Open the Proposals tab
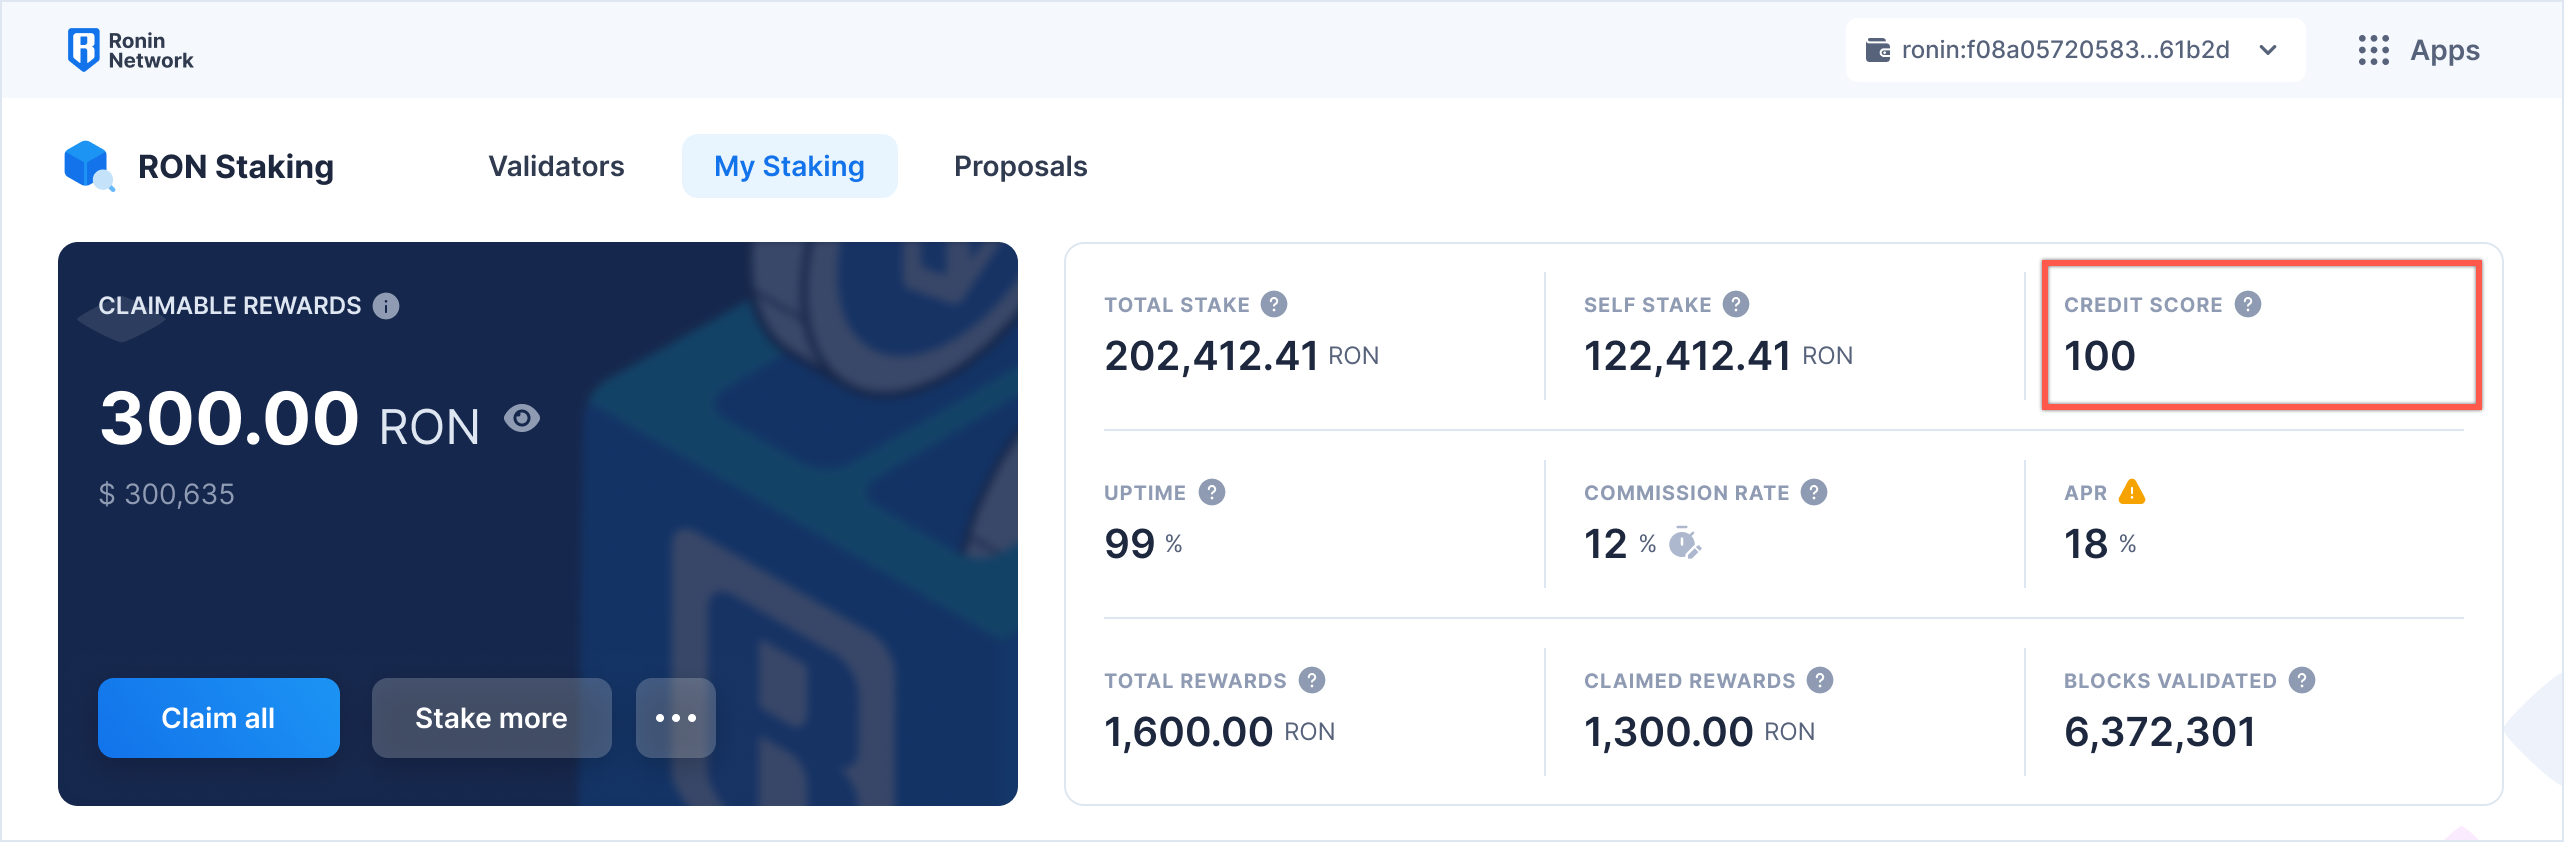 1020,166
